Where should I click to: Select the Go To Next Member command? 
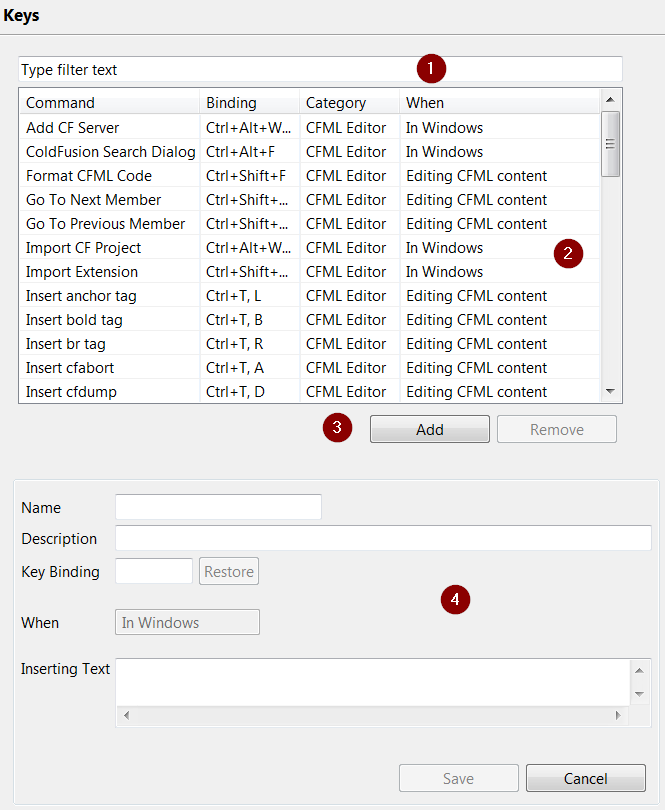(94, 199)
